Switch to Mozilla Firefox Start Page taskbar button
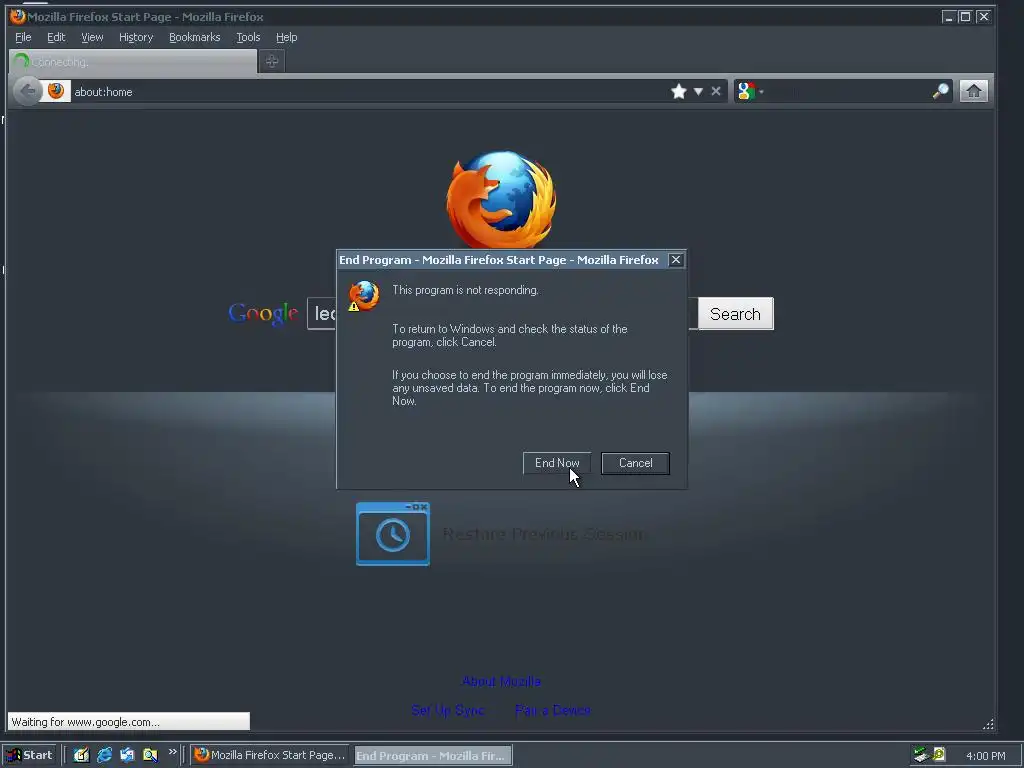Screen dimensions: 1024x768 (270, 755)
